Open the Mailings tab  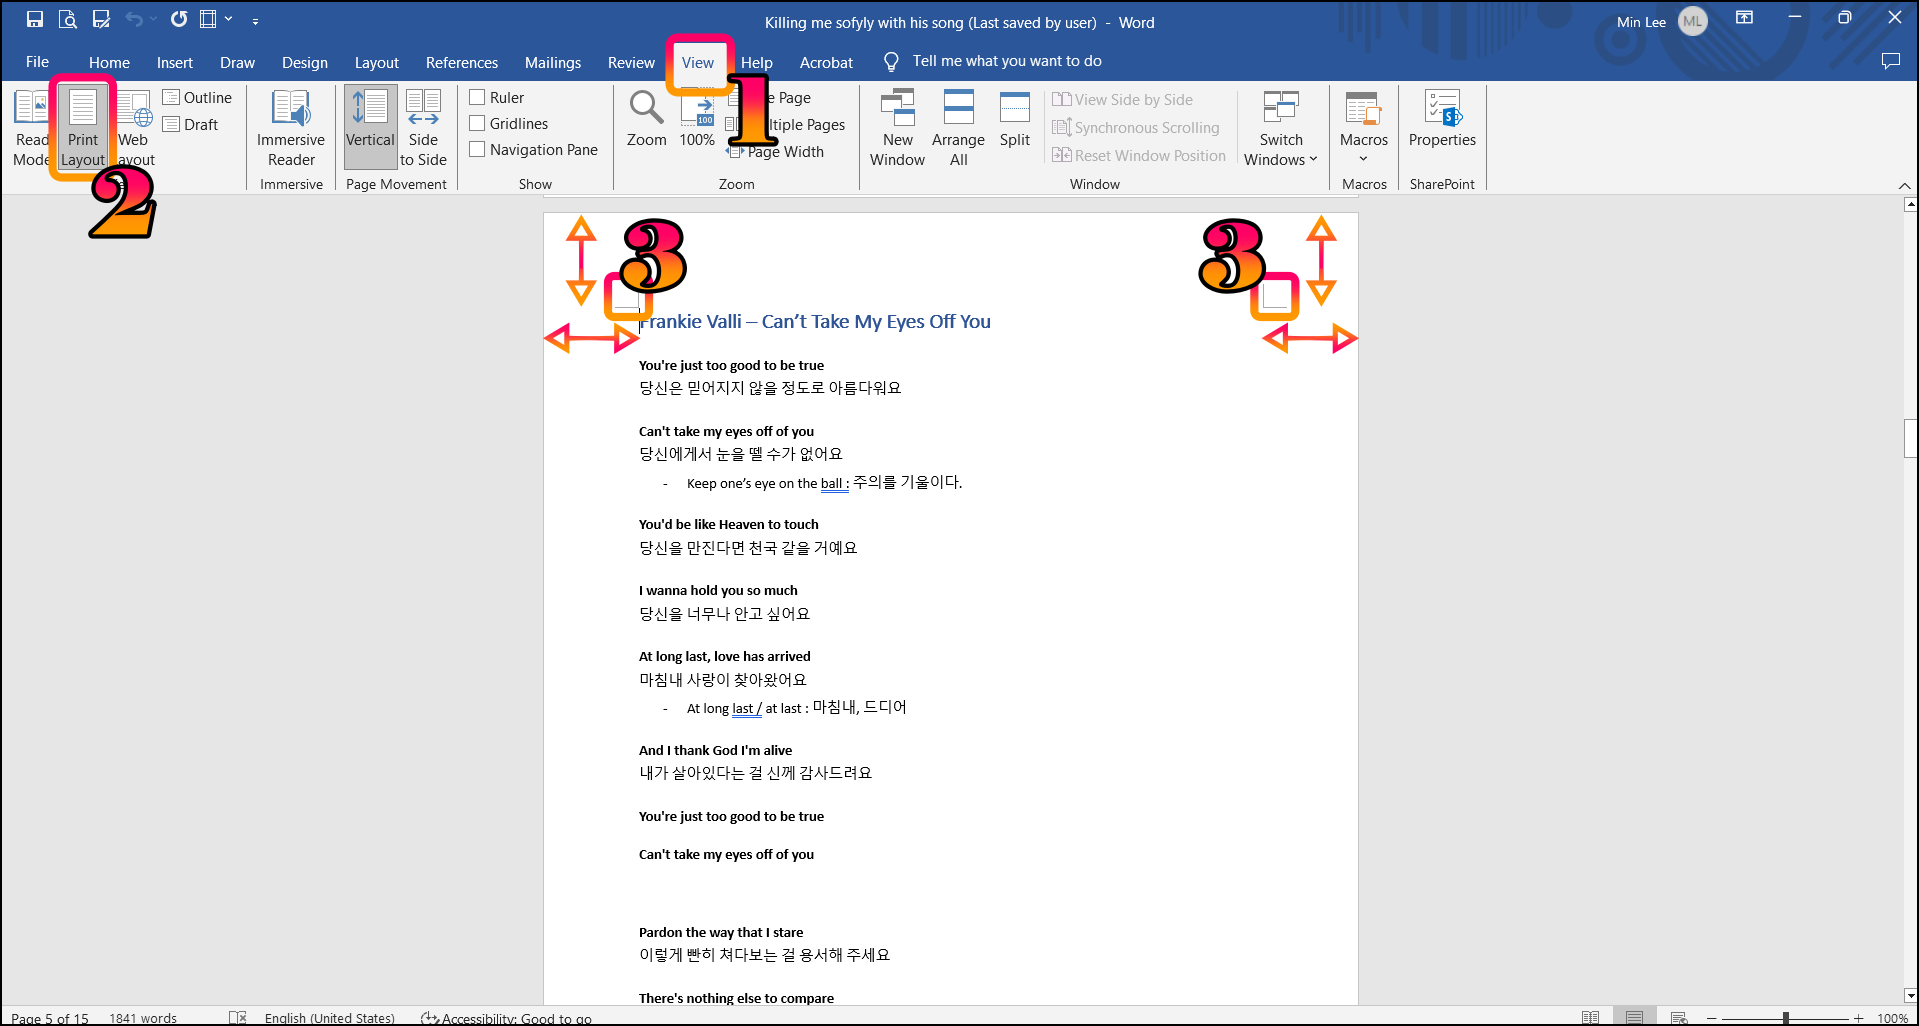coord(552,62)
